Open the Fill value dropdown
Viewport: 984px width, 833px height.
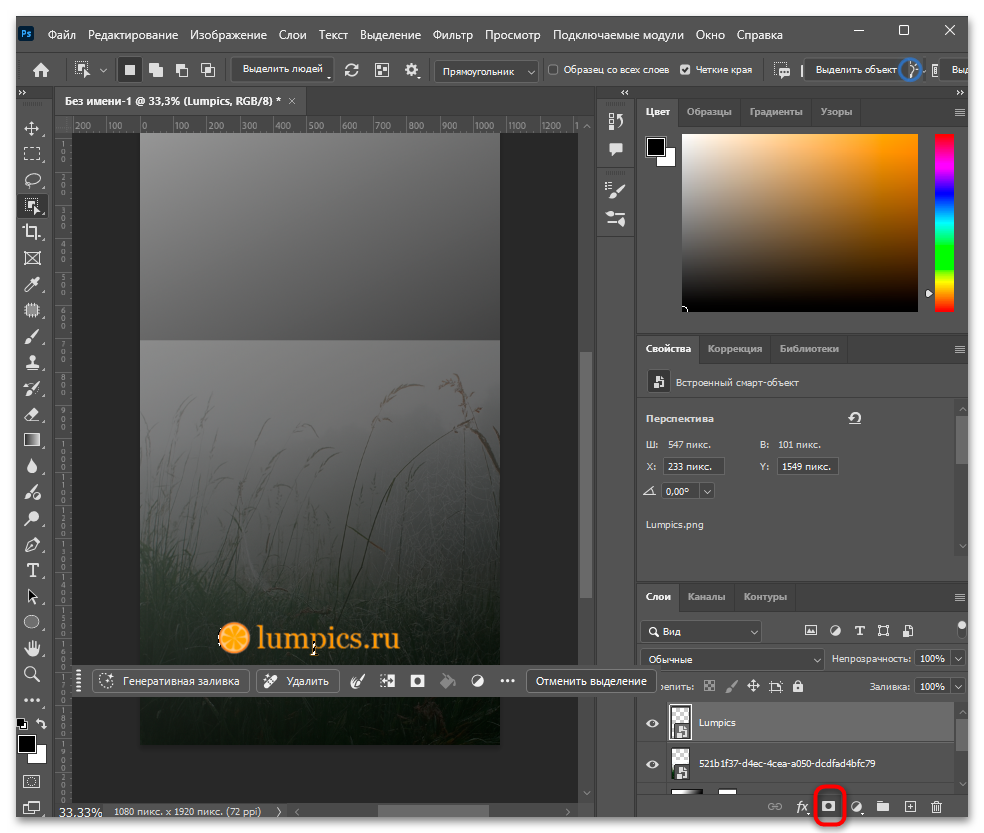[958, 686]
